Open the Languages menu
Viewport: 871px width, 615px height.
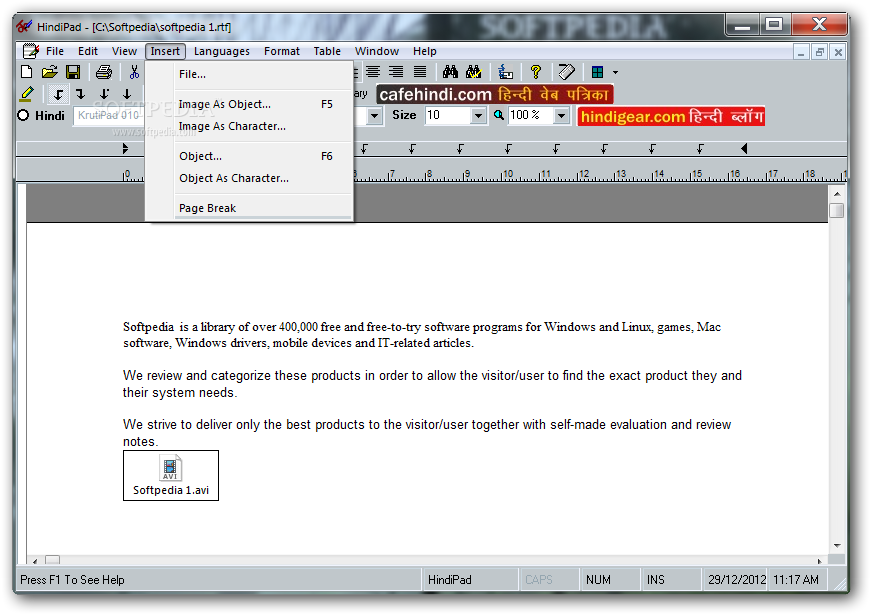coord(222,51)
